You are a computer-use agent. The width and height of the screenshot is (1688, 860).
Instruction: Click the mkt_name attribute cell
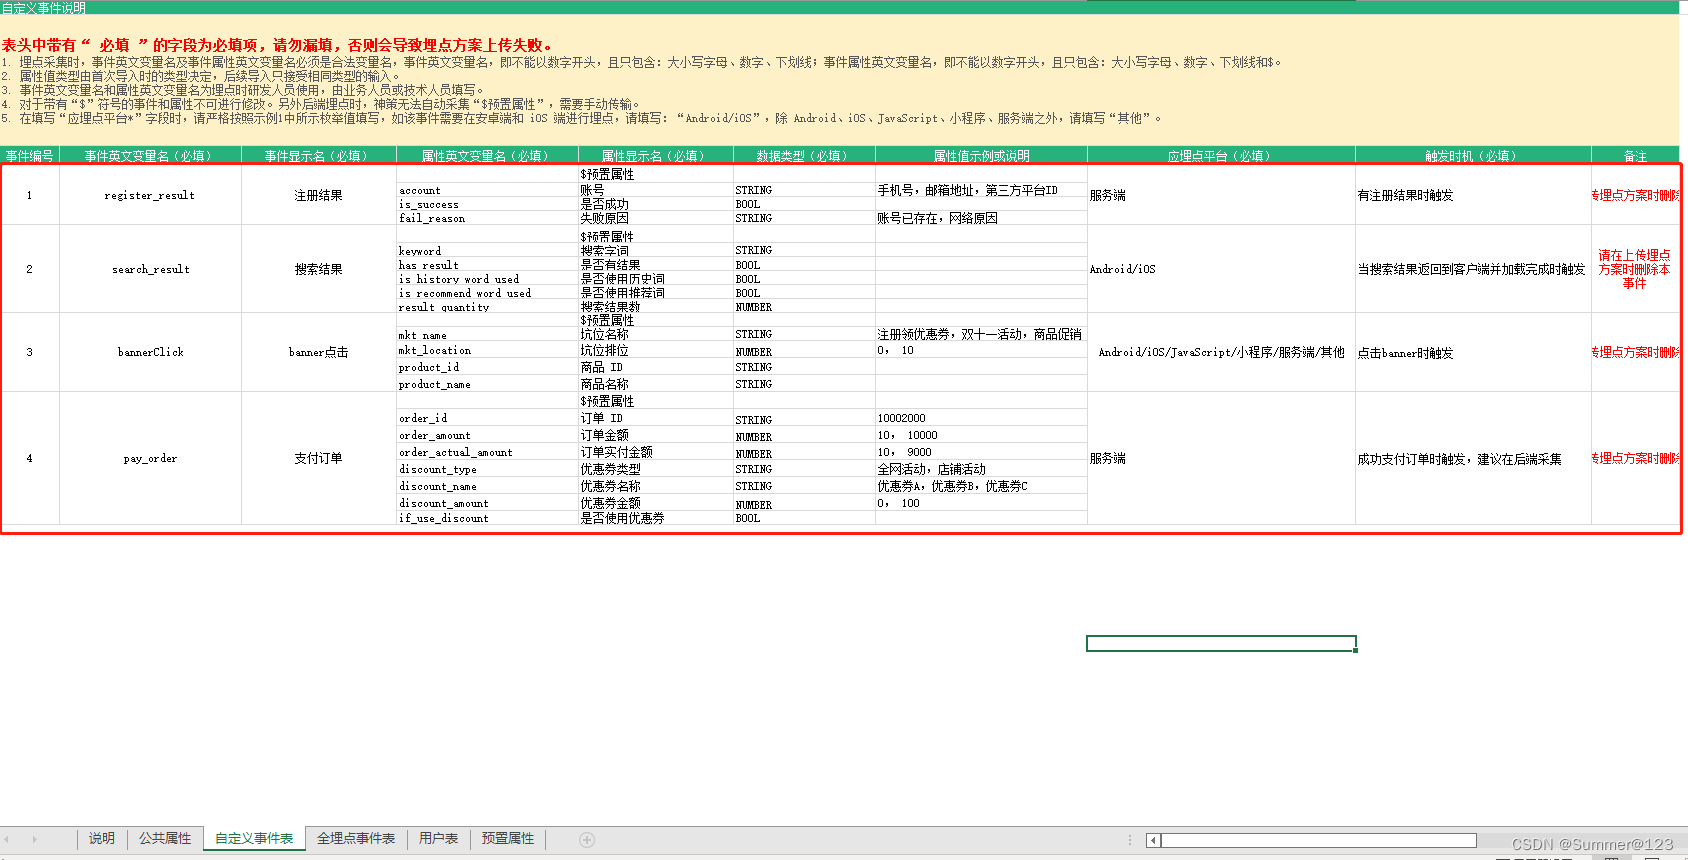[487, 335]
